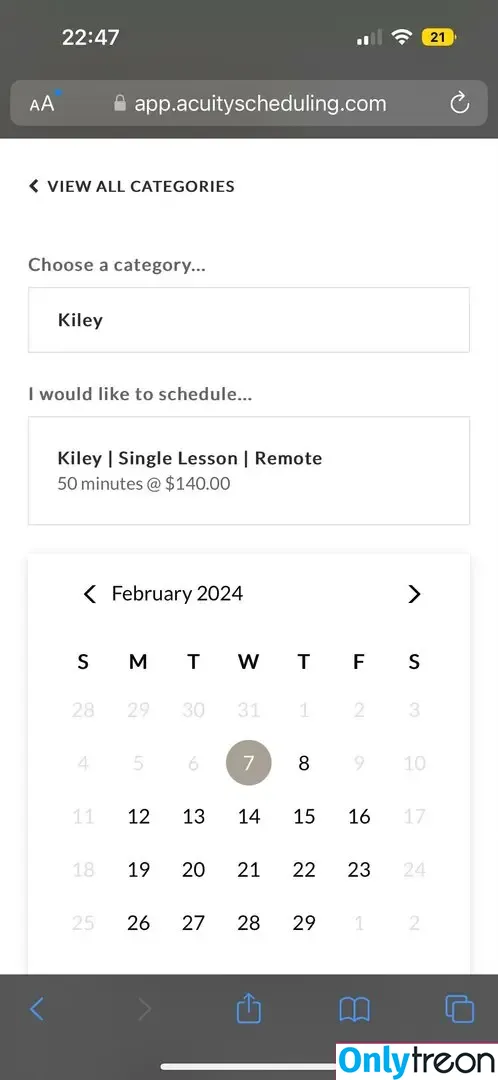Tap the Safari back arrow
498x1080 pixels.
pyautogui.click(x=37, y=1010)
